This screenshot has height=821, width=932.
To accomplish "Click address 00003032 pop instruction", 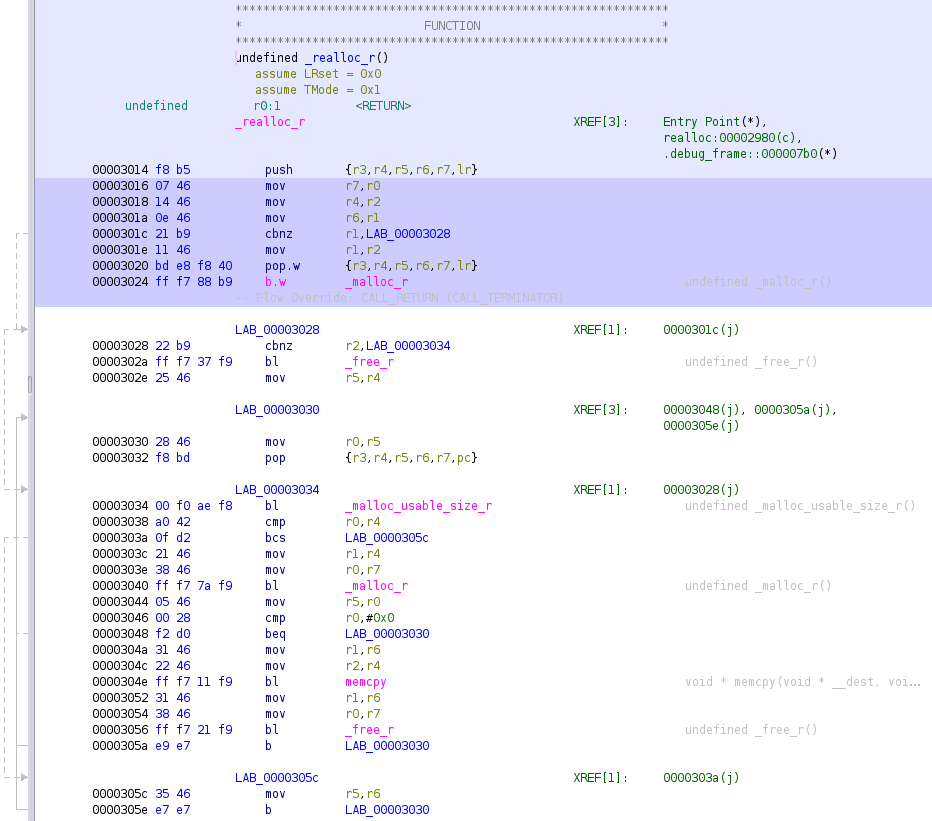I will (119, 458).
